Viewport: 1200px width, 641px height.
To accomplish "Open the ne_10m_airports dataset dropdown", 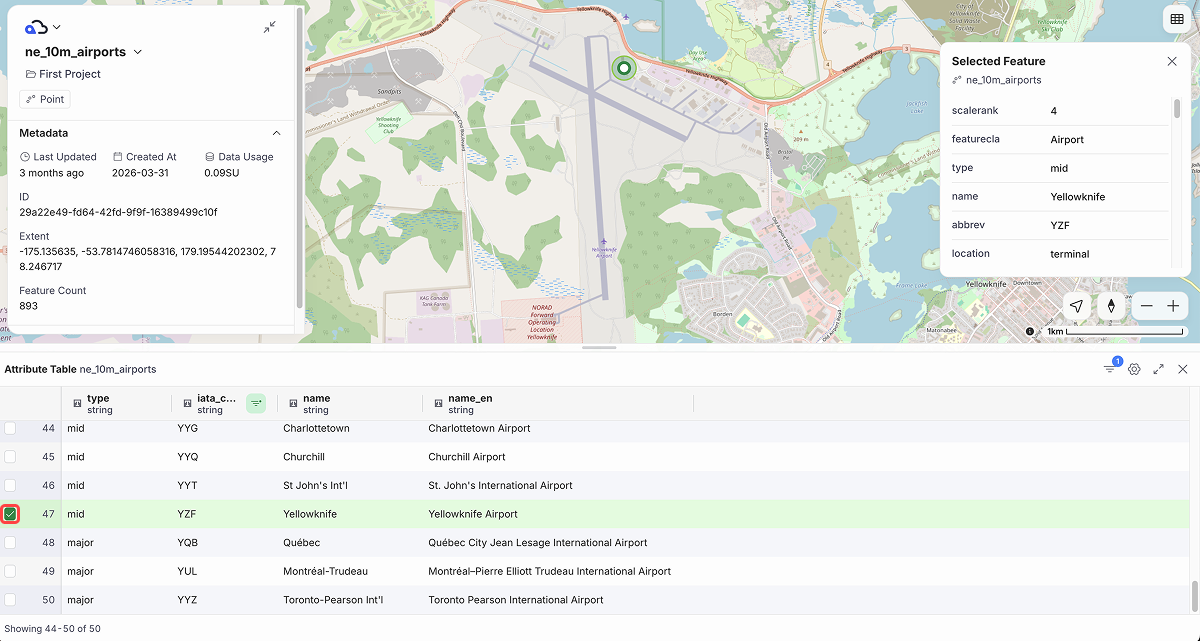I will pyautogui.click(x=138, y=52).
